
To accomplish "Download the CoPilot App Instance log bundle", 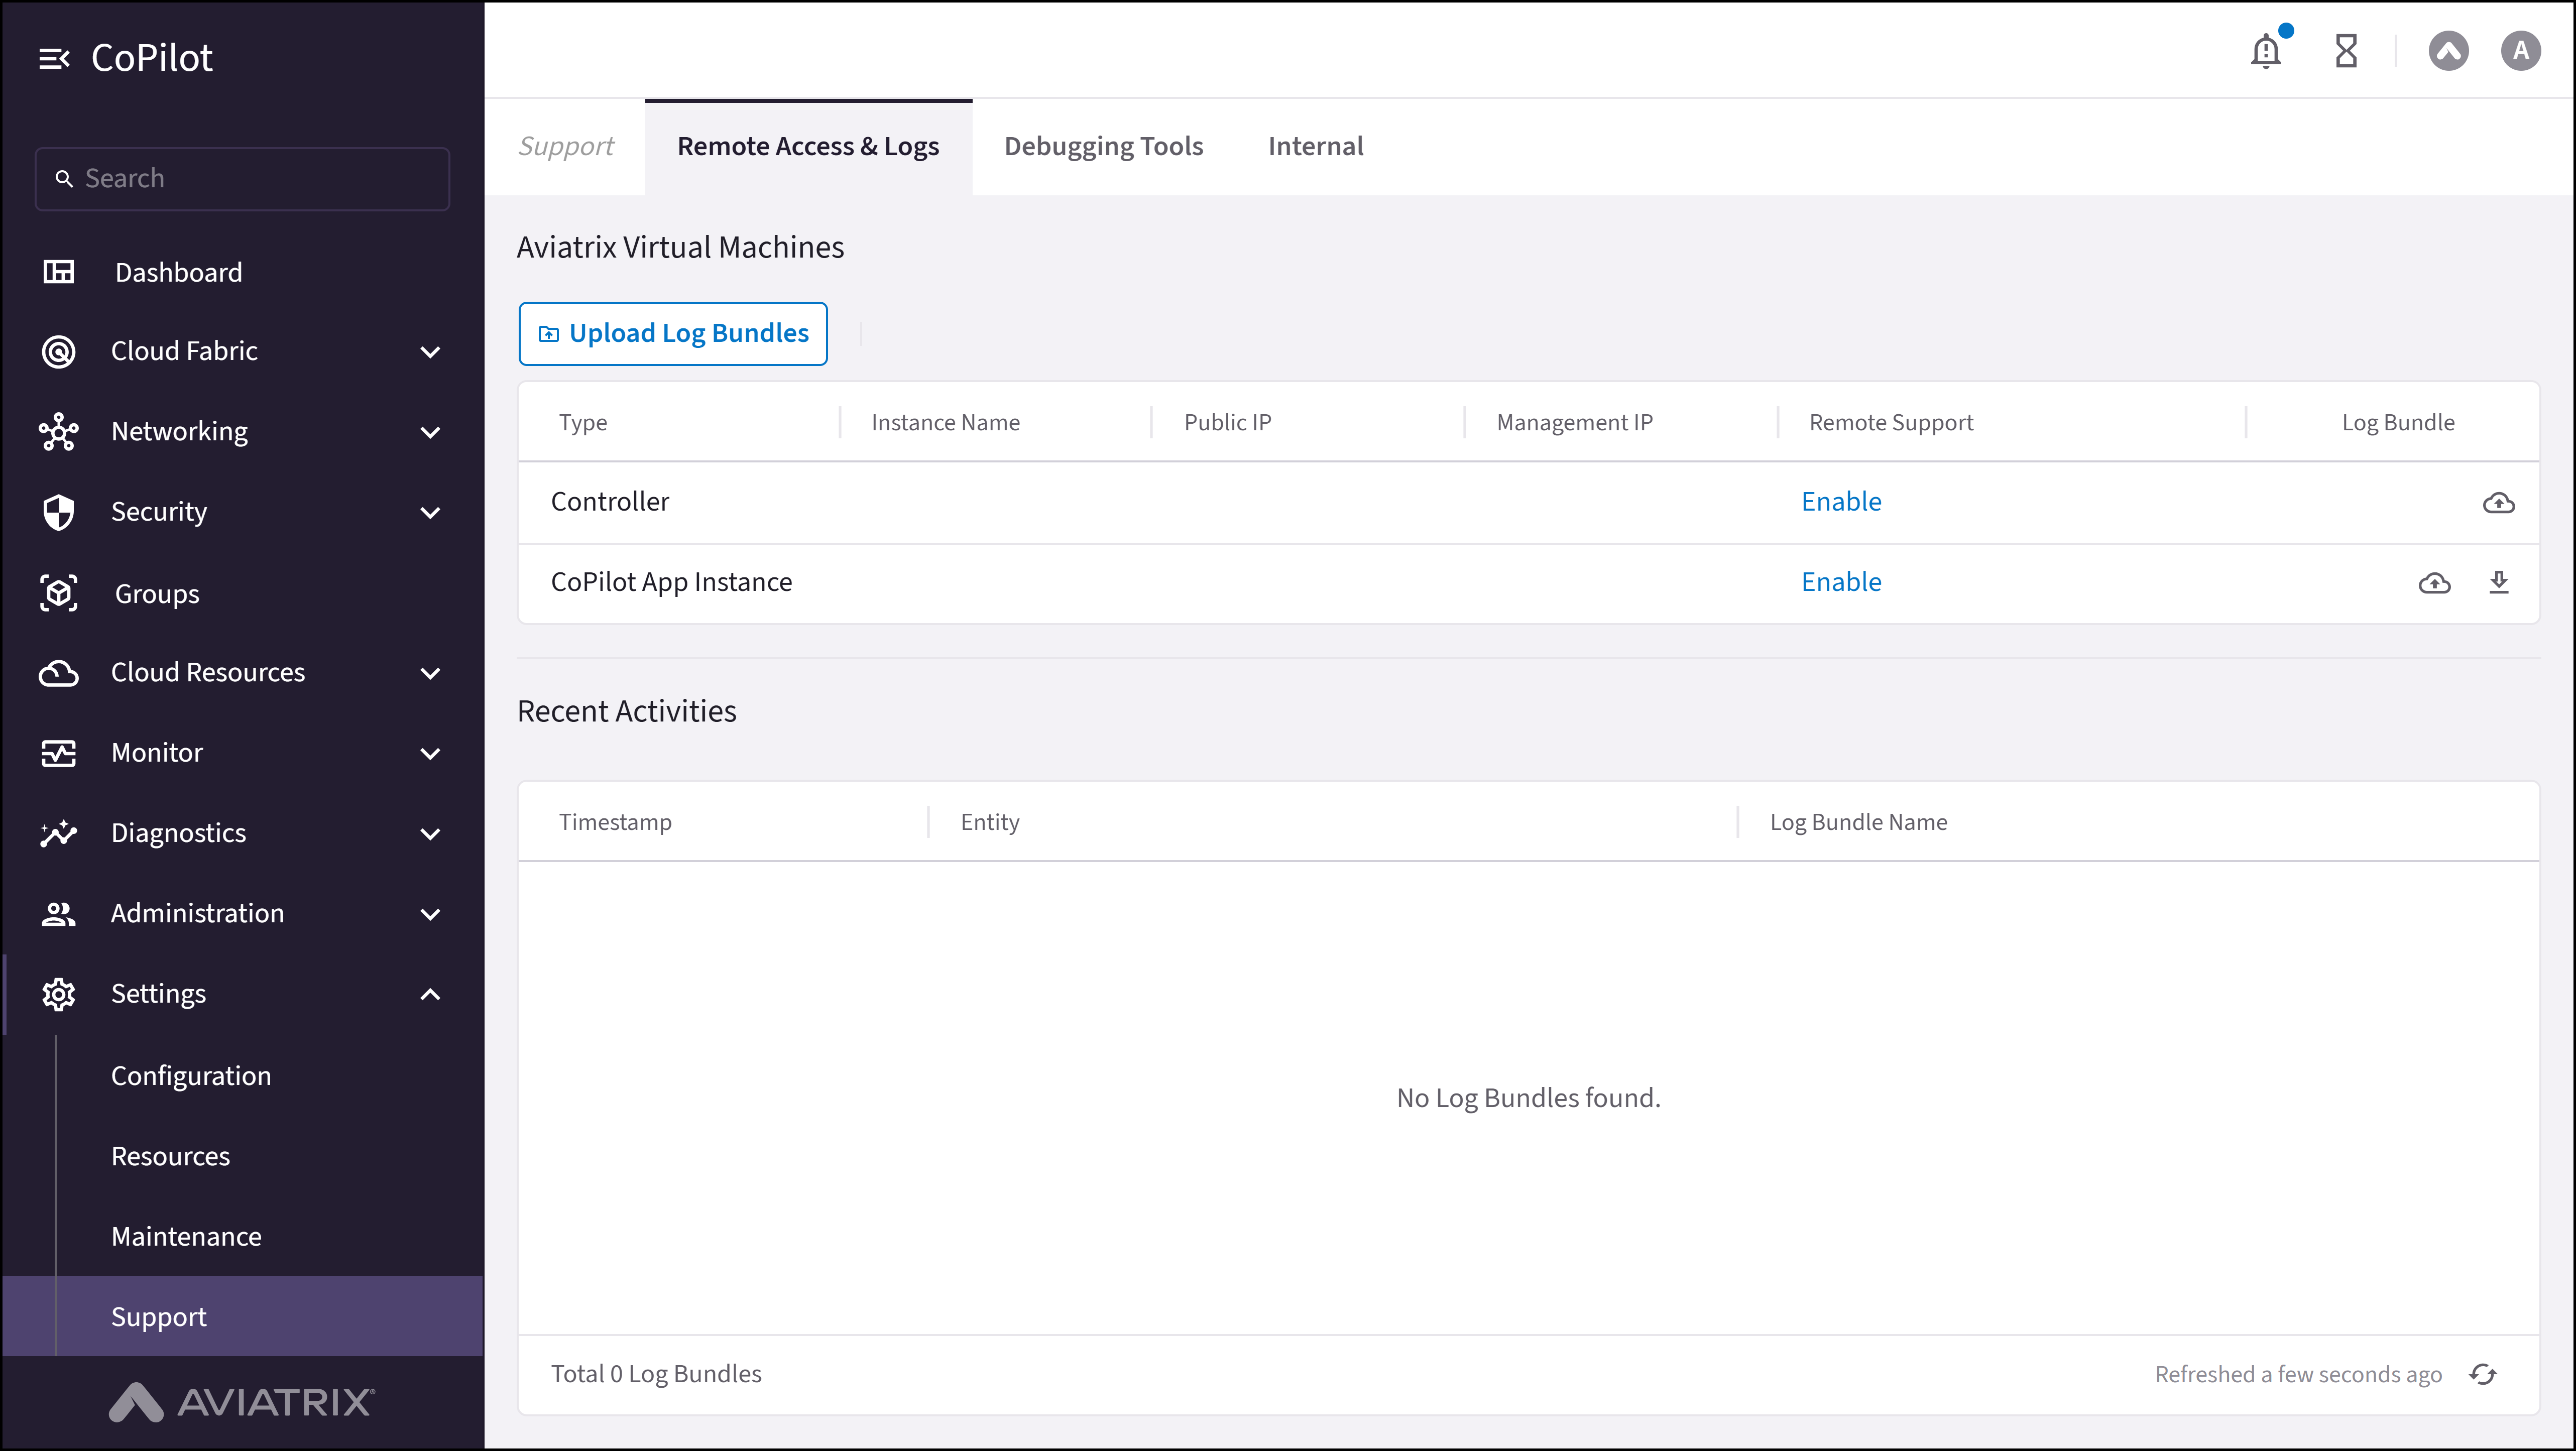I will click(x=2500, y=583).
